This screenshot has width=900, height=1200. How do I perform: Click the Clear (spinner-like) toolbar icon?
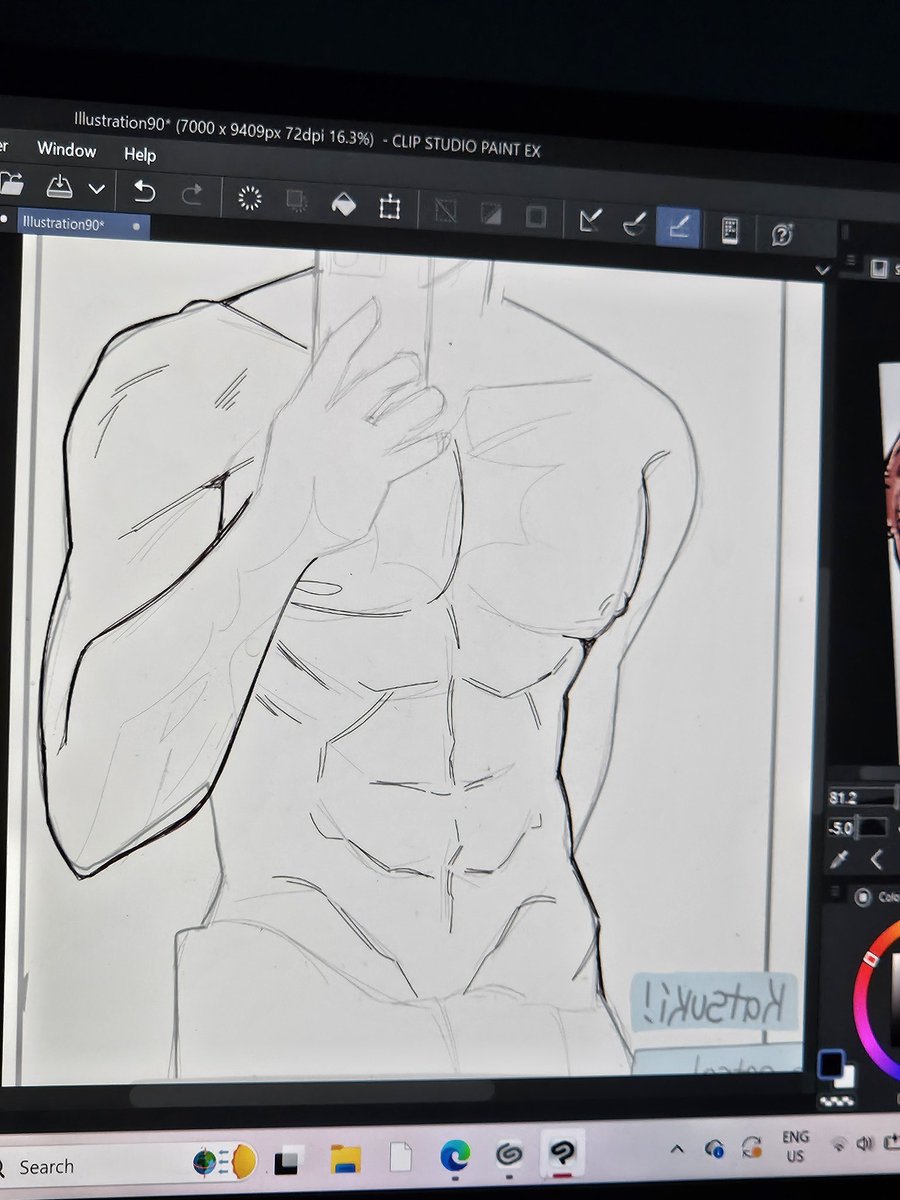249,198
